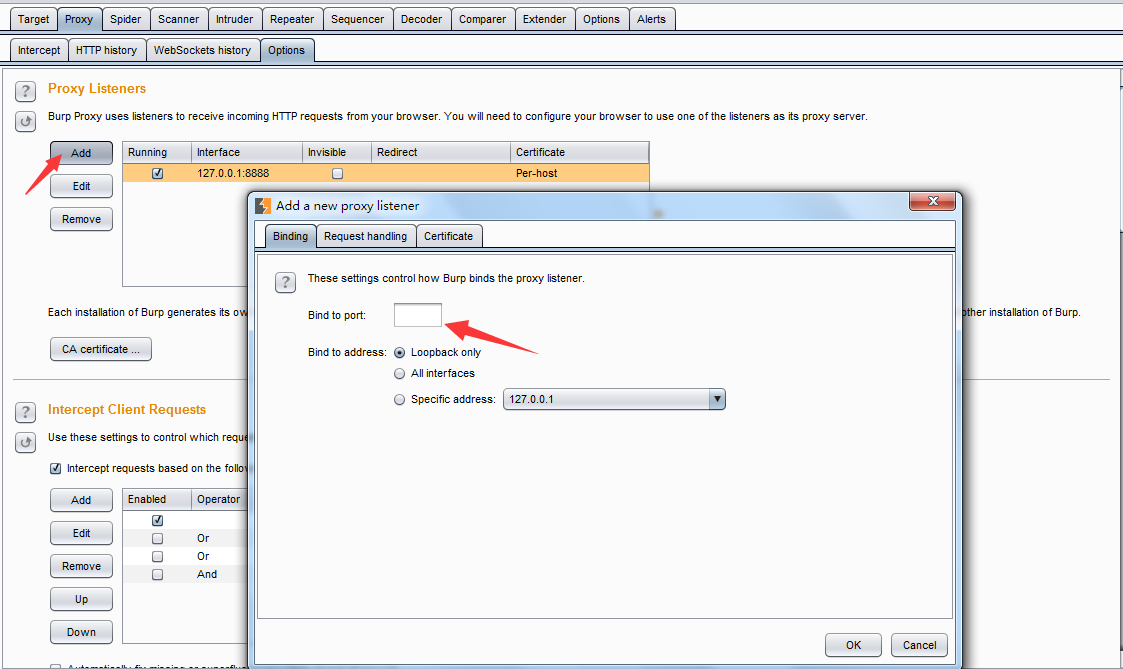Viewport: 1123px width, 669px height.
Task: Open the Alerts tab
Action: click(651, 19)
